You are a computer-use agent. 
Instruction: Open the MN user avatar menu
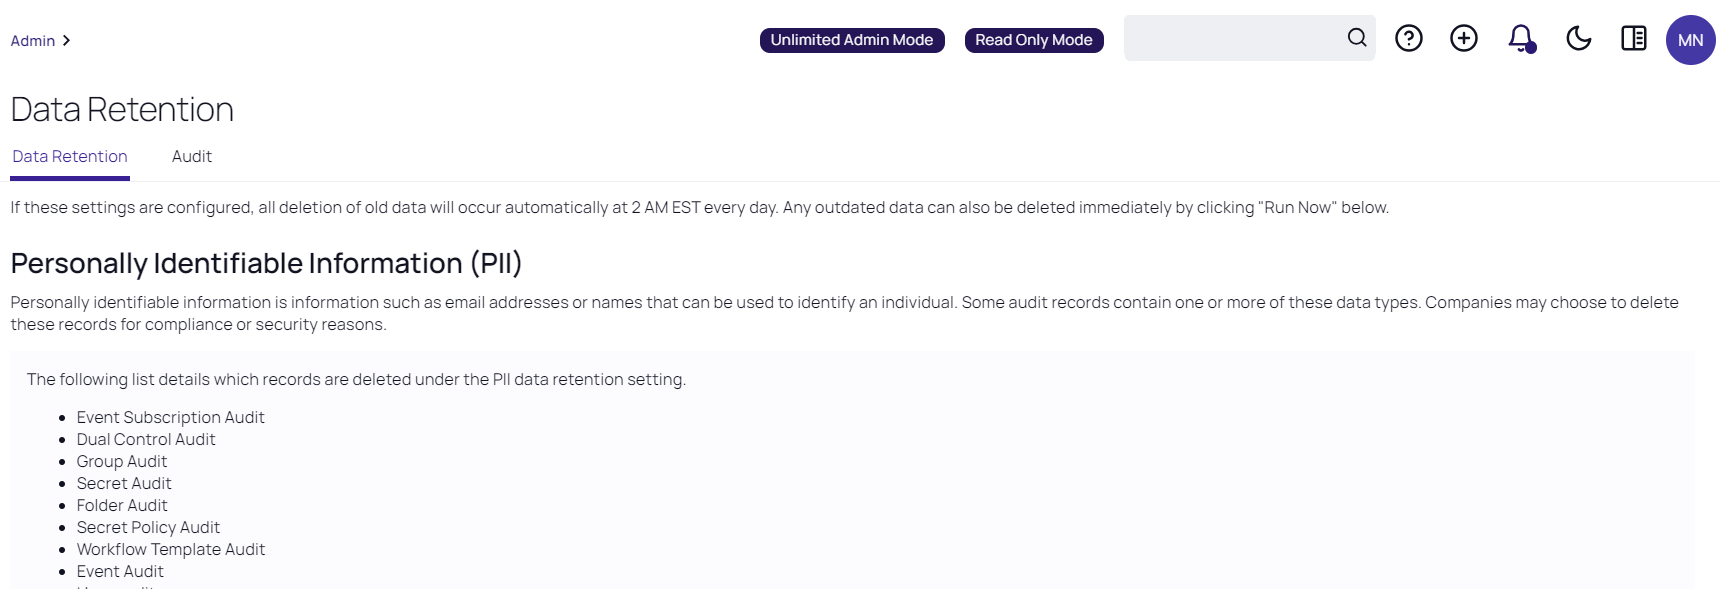coord(1690,40)
